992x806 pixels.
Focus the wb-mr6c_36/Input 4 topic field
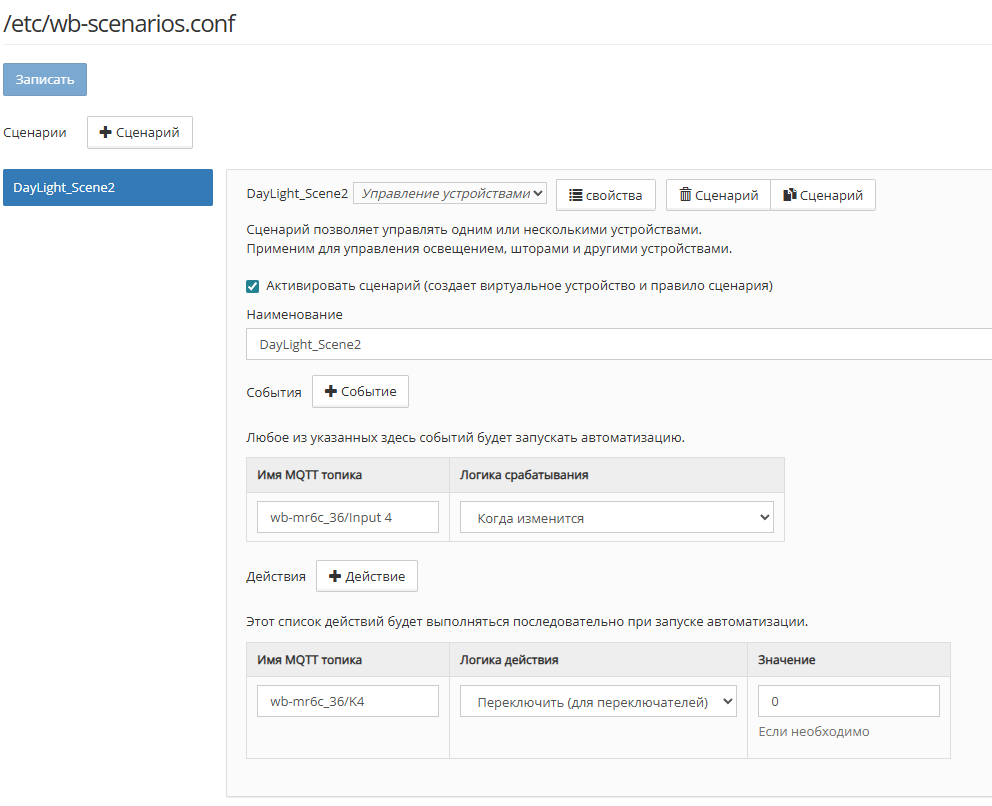347,517
